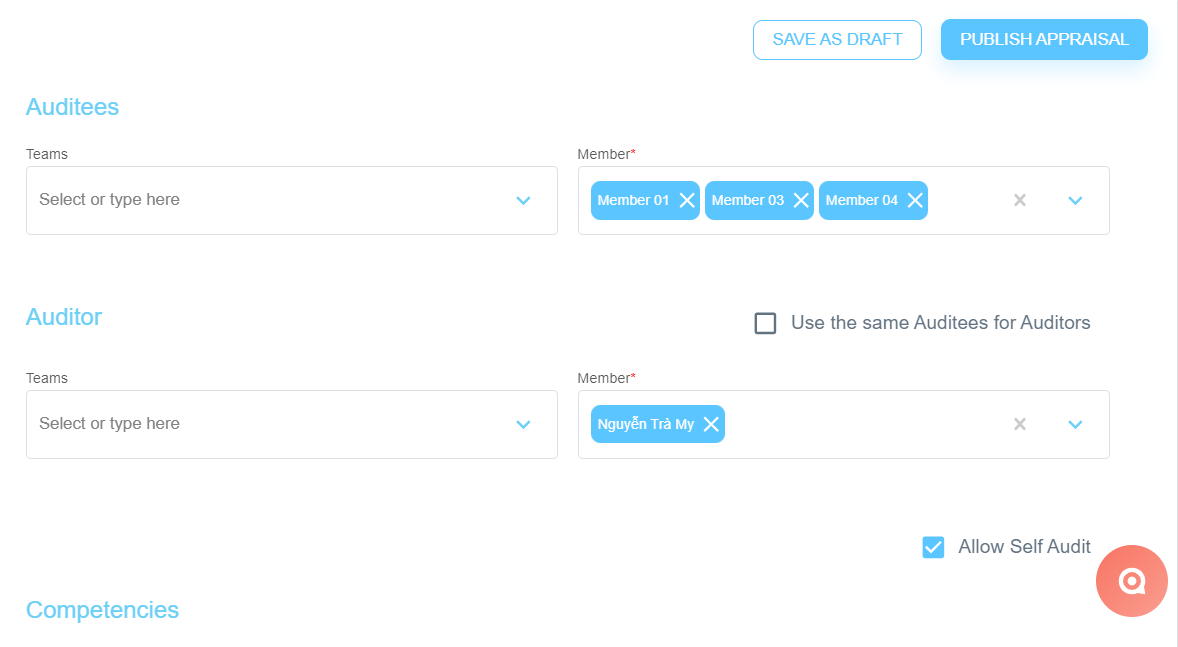Open the Auditees Teams dropdown chevron

(524, 201)
